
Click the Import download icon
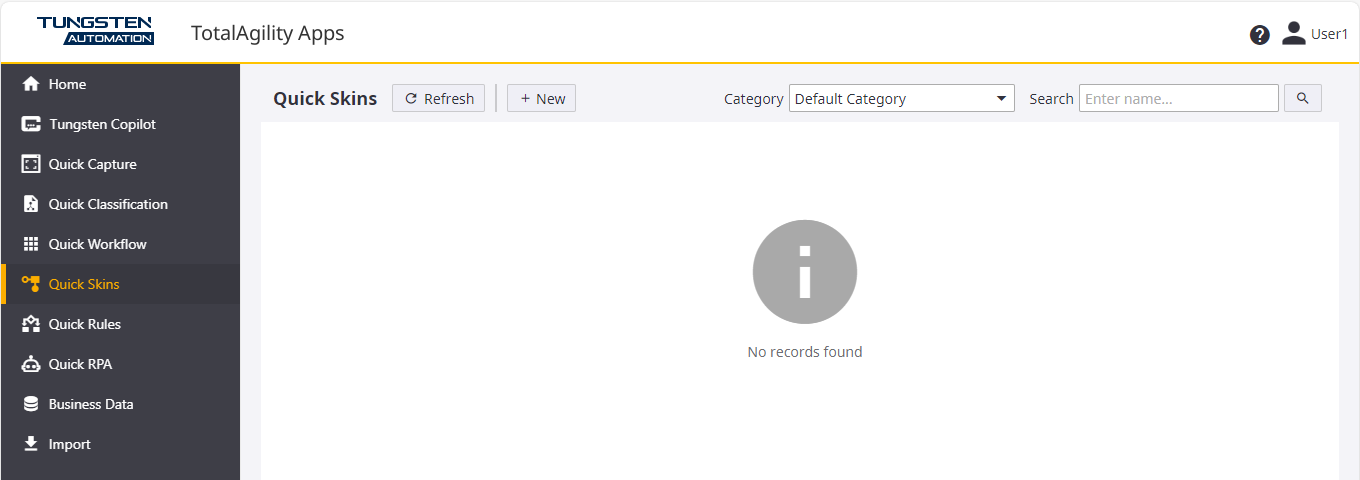(31, 444)
